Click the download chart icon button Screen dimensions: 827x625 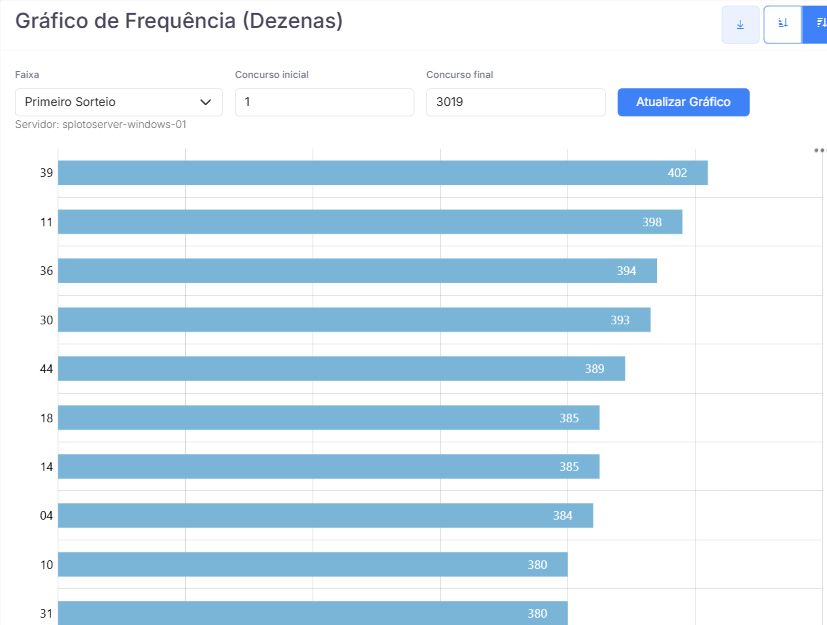(x=740, y=24)
